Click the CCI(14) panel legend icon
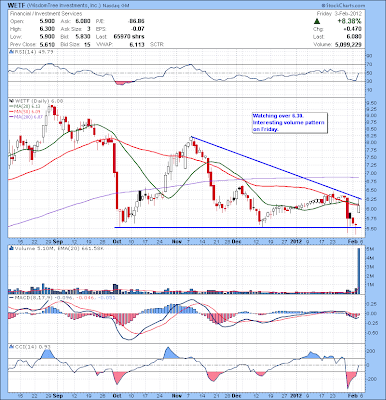This screenshot has height=400, width=386. 10,347
